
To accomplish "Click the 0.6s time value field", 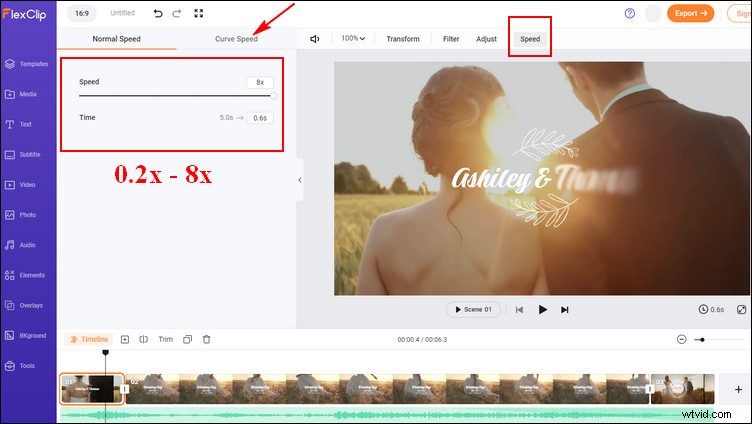I will tap(260, 118).
